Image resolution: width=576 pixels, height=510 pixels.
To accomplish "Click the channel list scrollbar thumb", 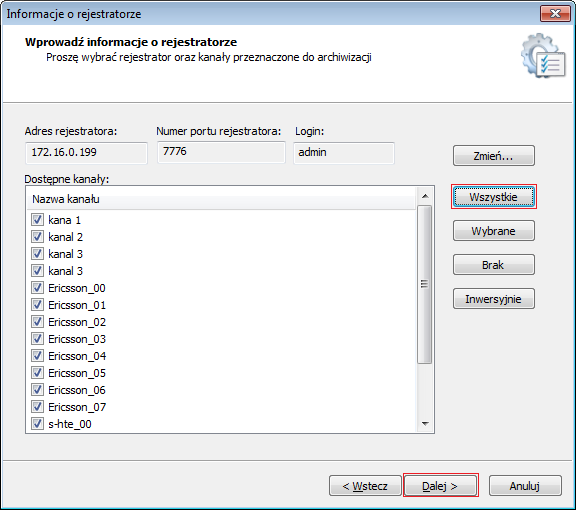I will click(425, 284).
